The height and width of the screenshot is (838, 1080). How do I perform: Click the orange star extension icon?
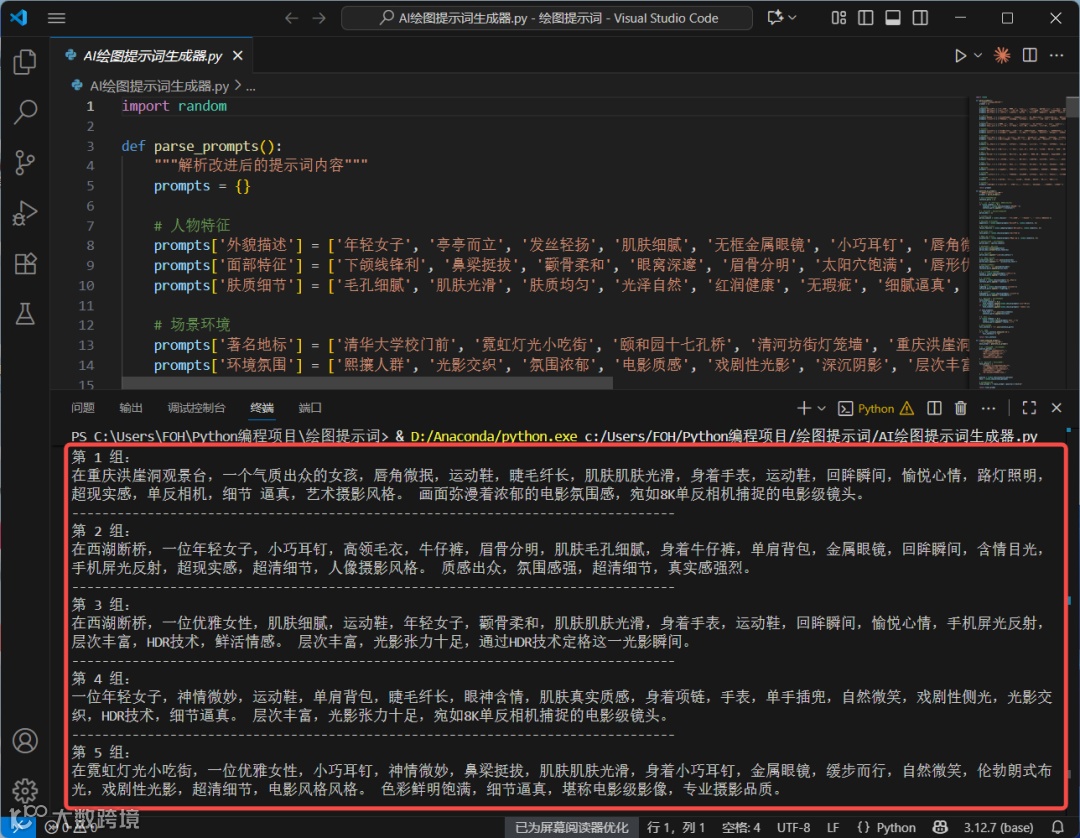[x=1002, y=55]
